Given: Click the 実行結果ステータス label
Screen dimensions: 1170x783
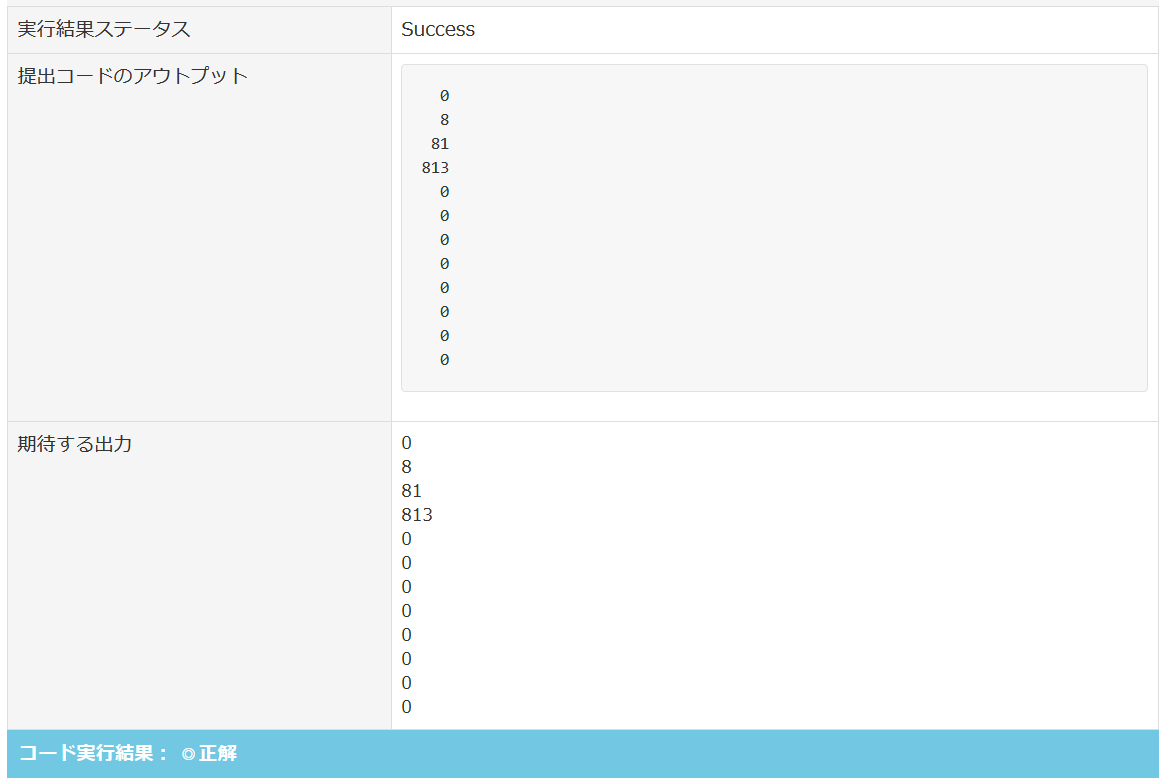Looking at the screenshot, I should pyautogui.click(x=104, y=29).
